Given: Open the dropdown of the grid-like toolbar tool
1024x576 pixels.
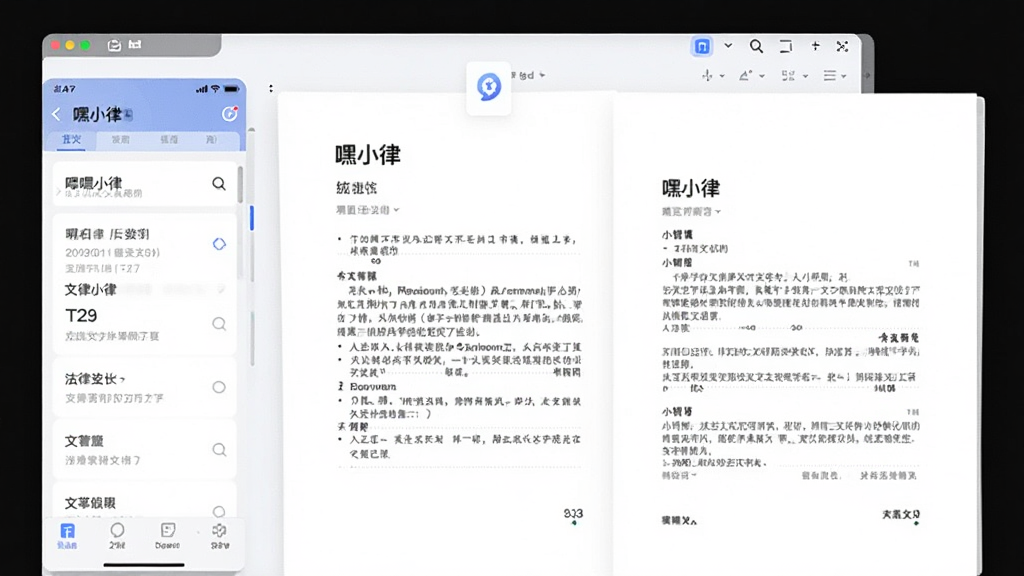Looking at the screenshot, I should (x=805, y=76).
